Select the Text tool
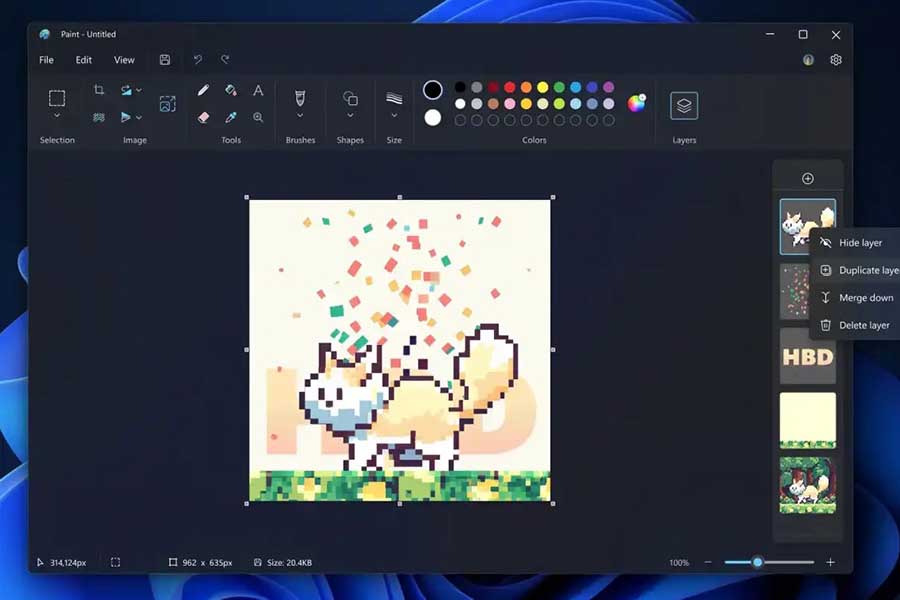The width and height of the screenshot is (900, 600). click(x=258, y=90)
